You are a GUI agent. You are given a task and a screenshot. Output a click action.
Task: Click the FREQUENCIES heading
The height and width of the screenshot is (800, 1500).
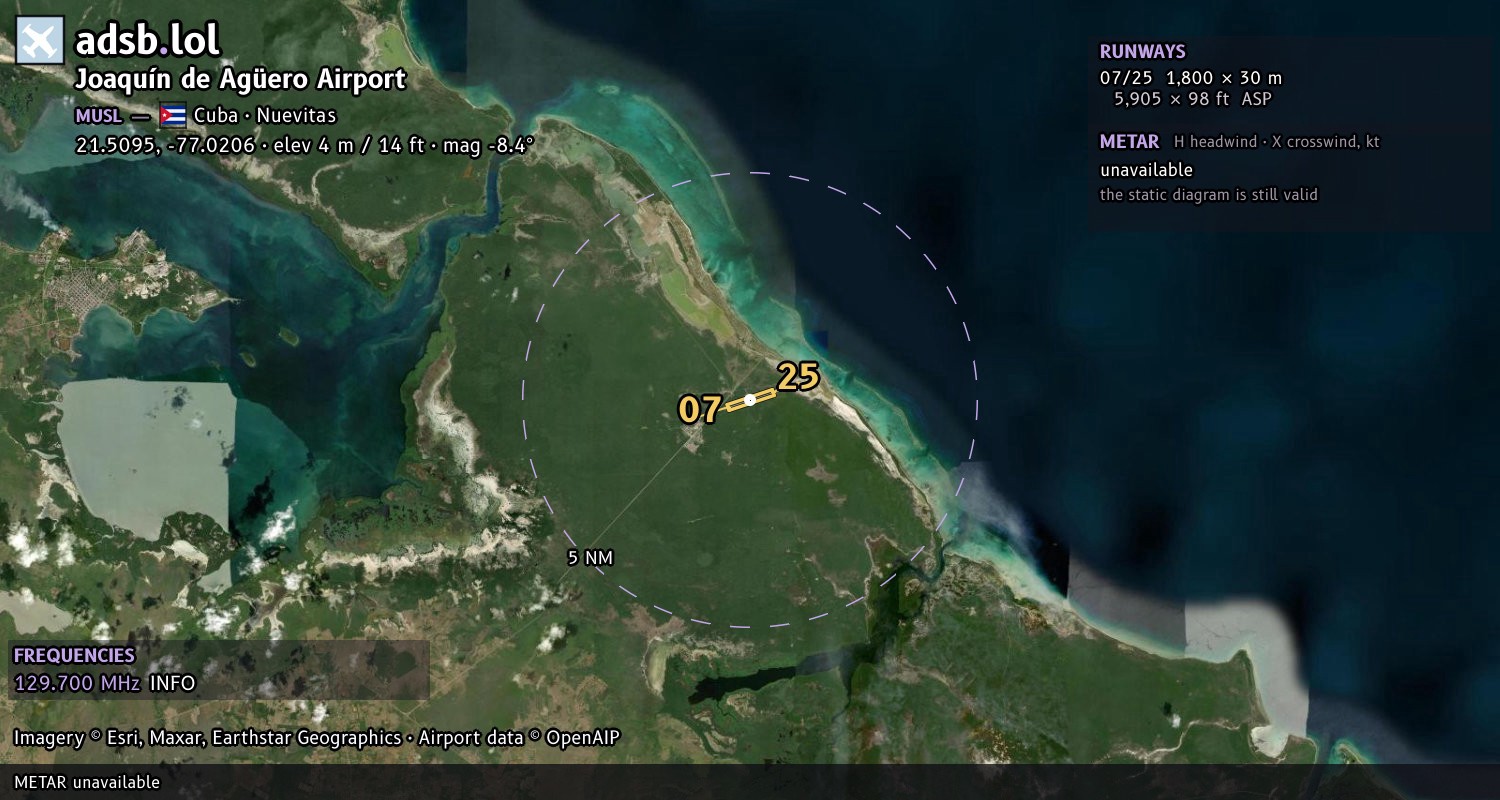click(x=74, y=656)
